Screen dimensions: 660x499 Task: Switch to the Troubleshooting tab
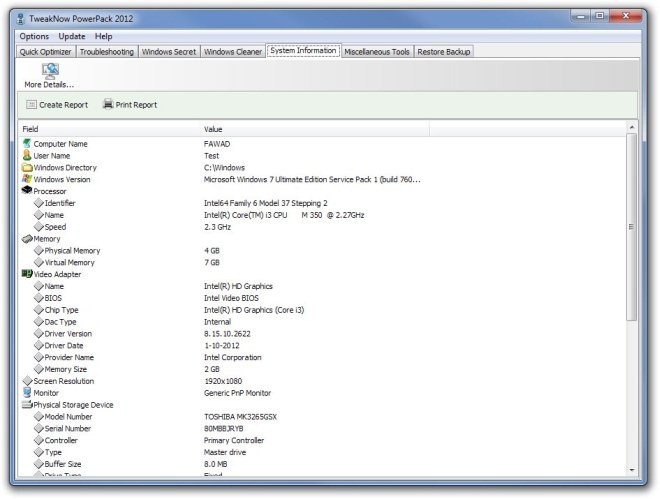coord(107,52)
